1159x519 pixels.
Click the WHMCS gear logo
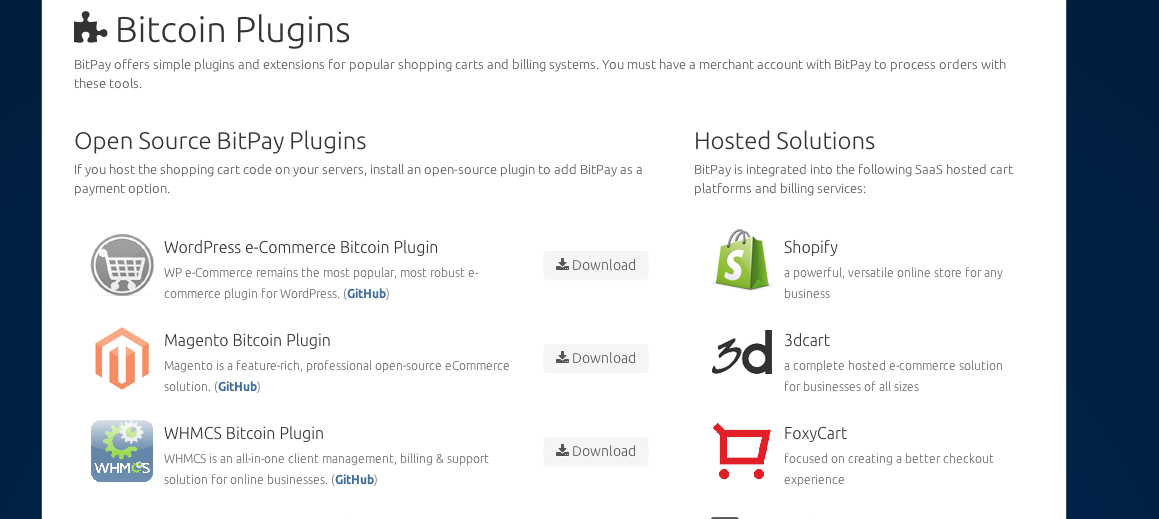pos(122,451)
